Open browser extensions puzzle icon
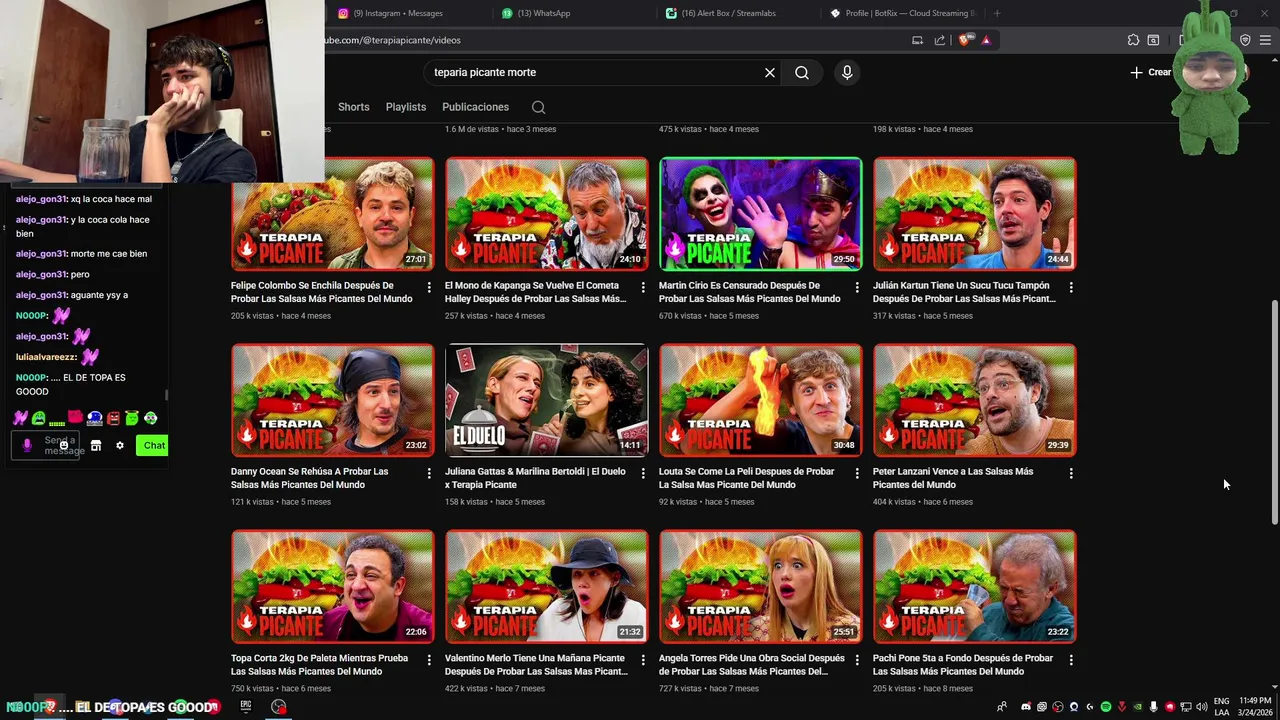Viewport: 1280px width, 720px height. 1133,40
